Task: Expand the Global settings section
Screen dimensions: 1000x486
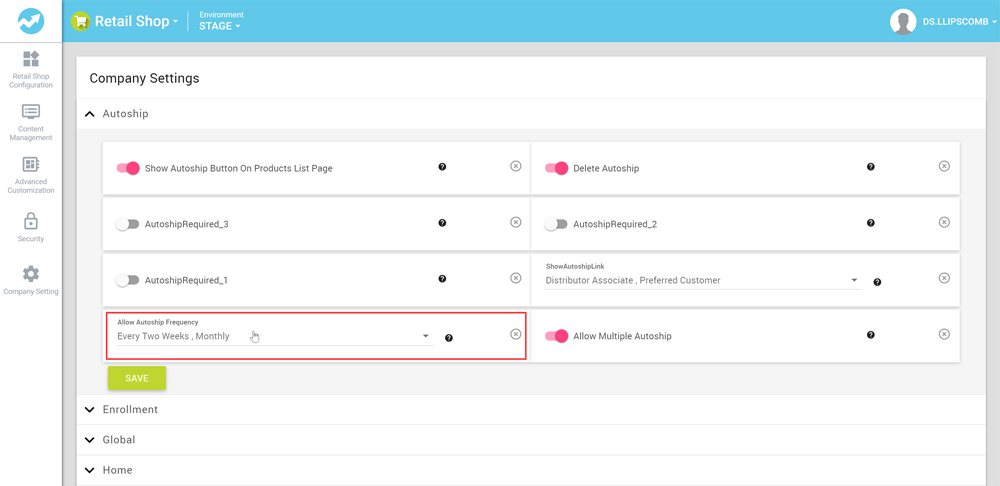Action: [x=118, y=440]
